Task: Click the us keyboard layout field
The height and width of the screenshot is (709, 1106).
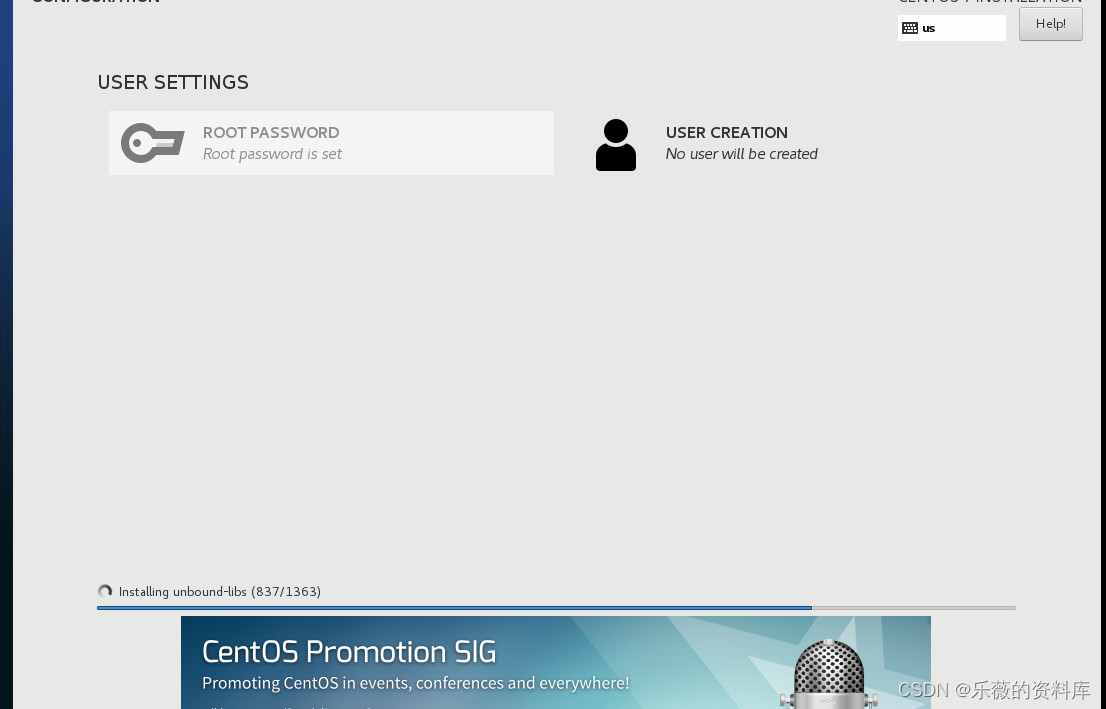Action: [x=952, y=28]
